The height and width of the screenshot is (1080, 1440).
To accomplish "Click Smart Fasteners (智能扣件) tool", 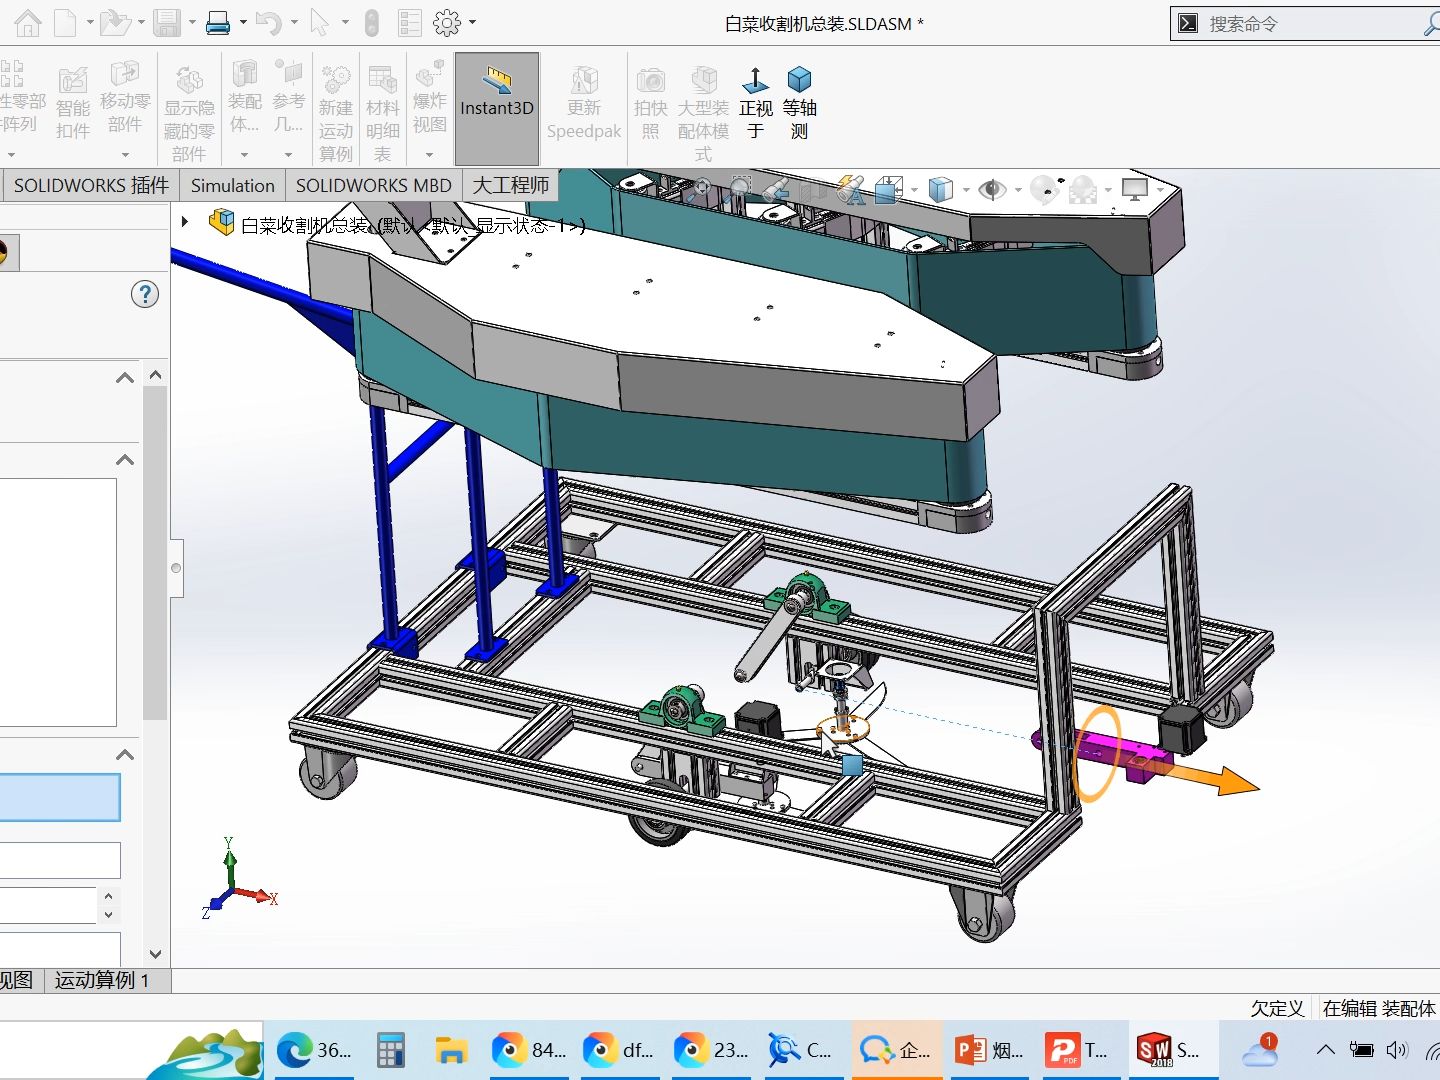I will pos(73,103).
